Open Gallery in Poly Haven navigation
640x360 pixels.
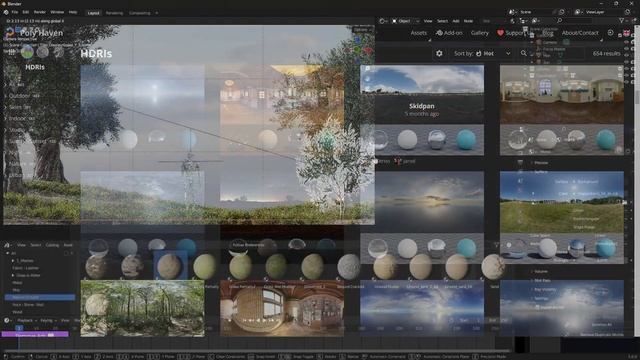(x=480, y=33)
